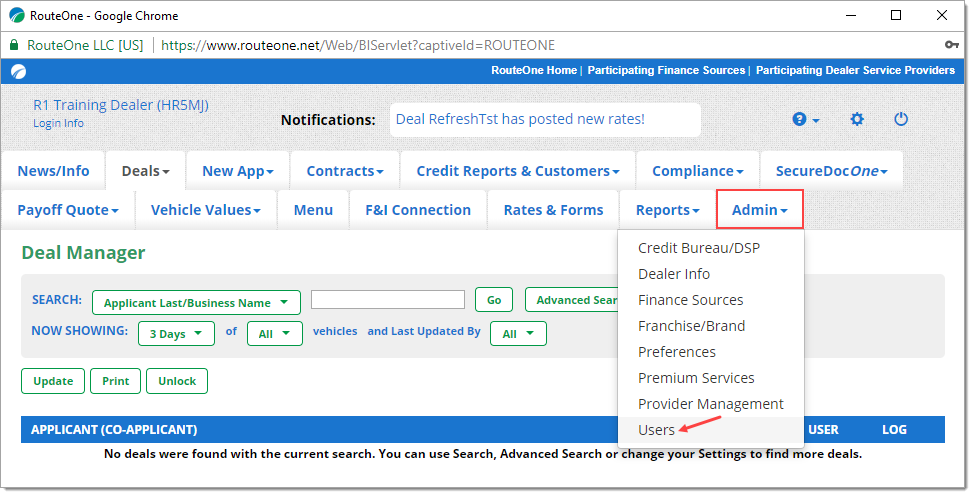Expand the SecureDocOne menu

(831, 171)
